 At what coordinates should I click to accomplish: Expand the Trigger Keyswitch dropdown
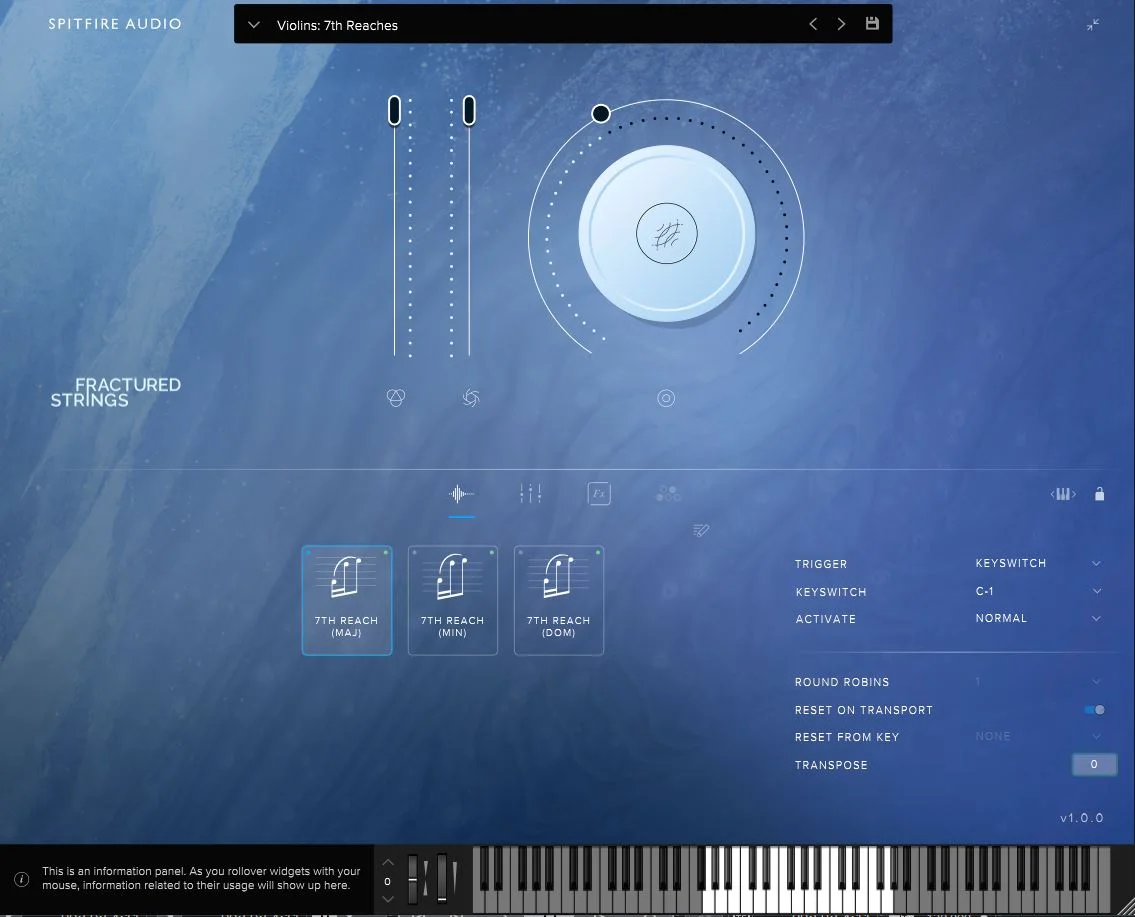click(1038, 563)
